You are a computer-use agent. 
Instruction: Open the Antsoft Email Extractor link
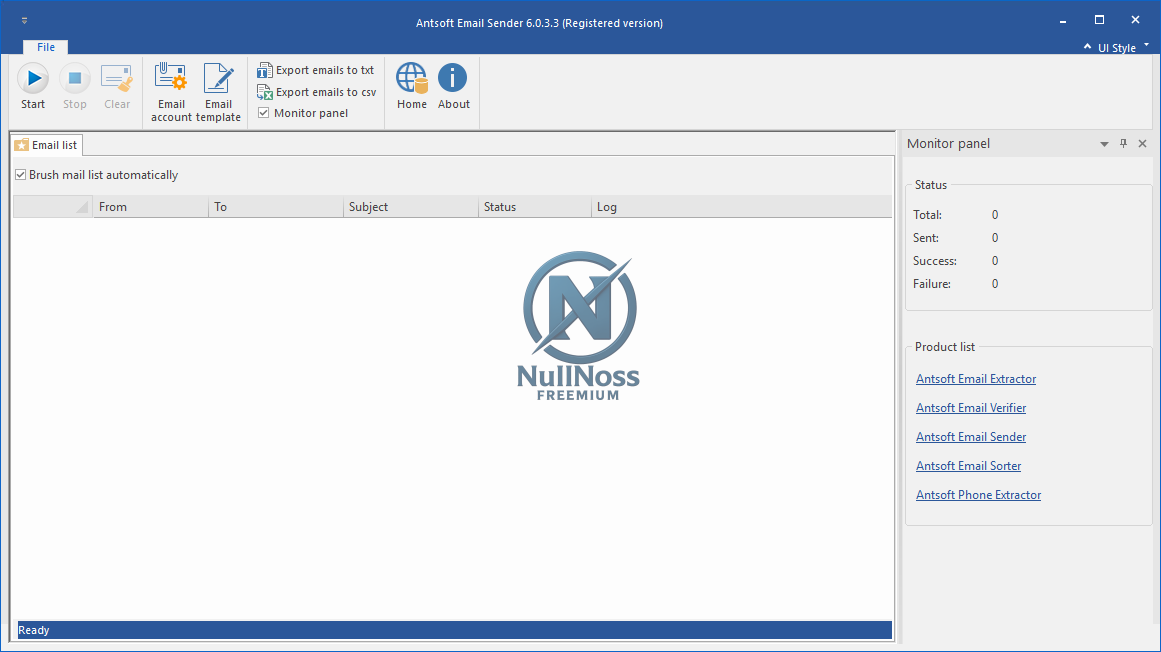pos(975,379)
